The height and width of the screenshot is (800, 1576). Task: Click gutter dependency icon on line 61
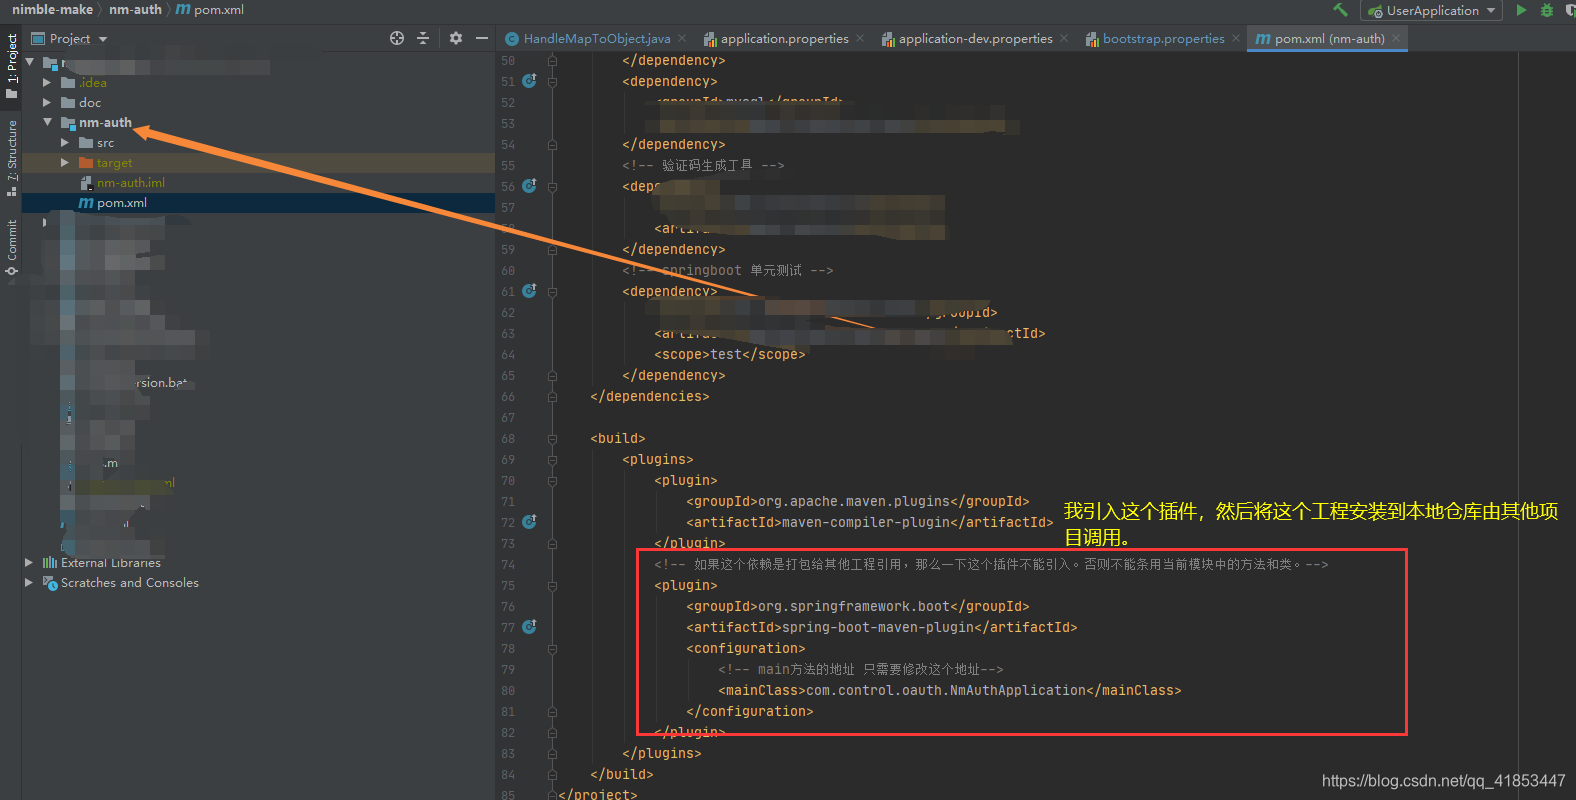529,291
